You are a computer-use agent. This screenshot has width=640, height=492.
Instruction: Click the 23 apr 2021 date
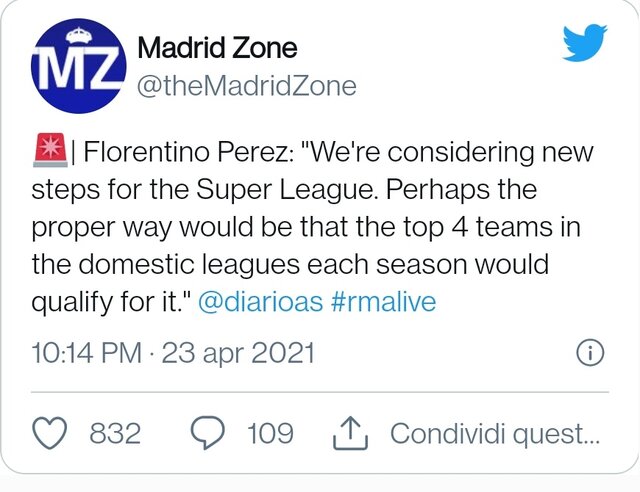click(x=238, y=352)
